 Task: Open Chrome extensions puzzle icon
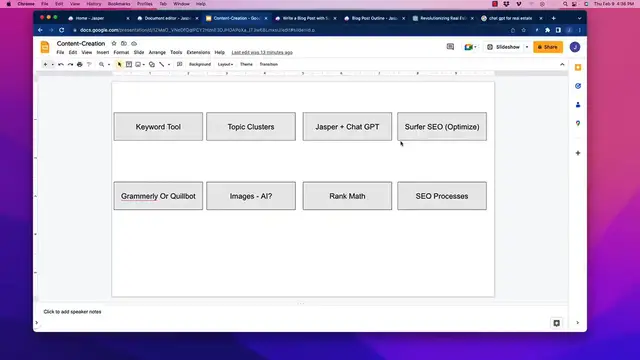547,30
